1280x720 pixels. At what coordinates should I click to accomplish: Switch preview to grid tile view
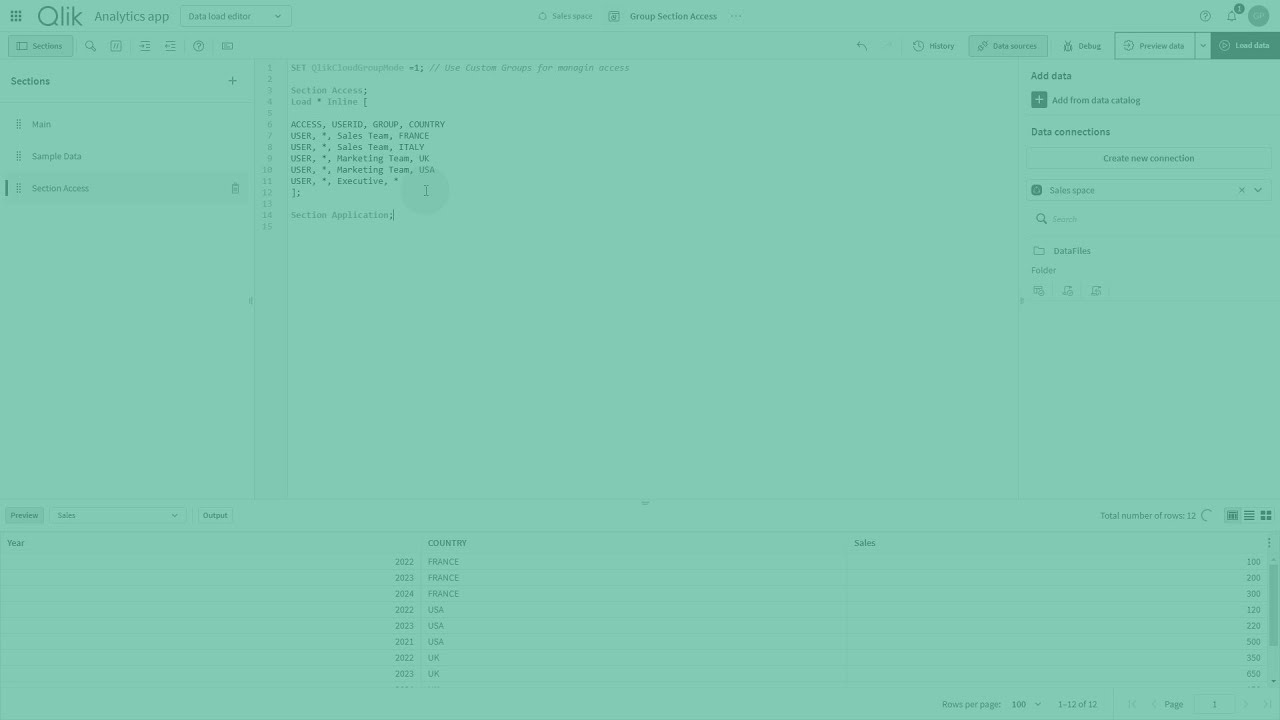coord(1266,516)
